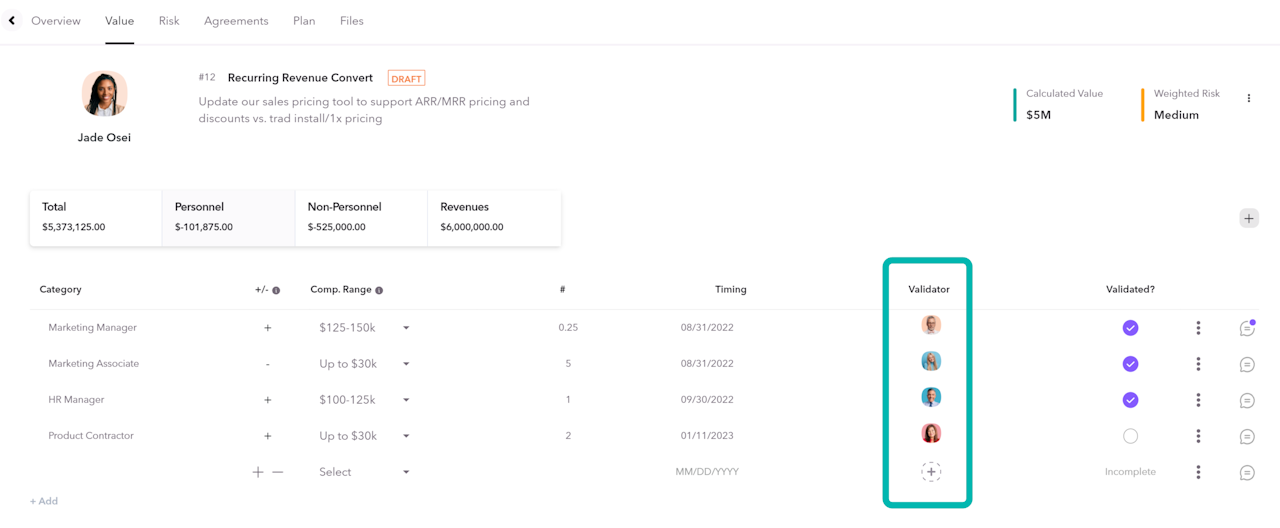Image resolution: width=1280 pixels, height=528 pixels.
Task: Open the Select dropdown in empty row
Action: pos(406,472)
